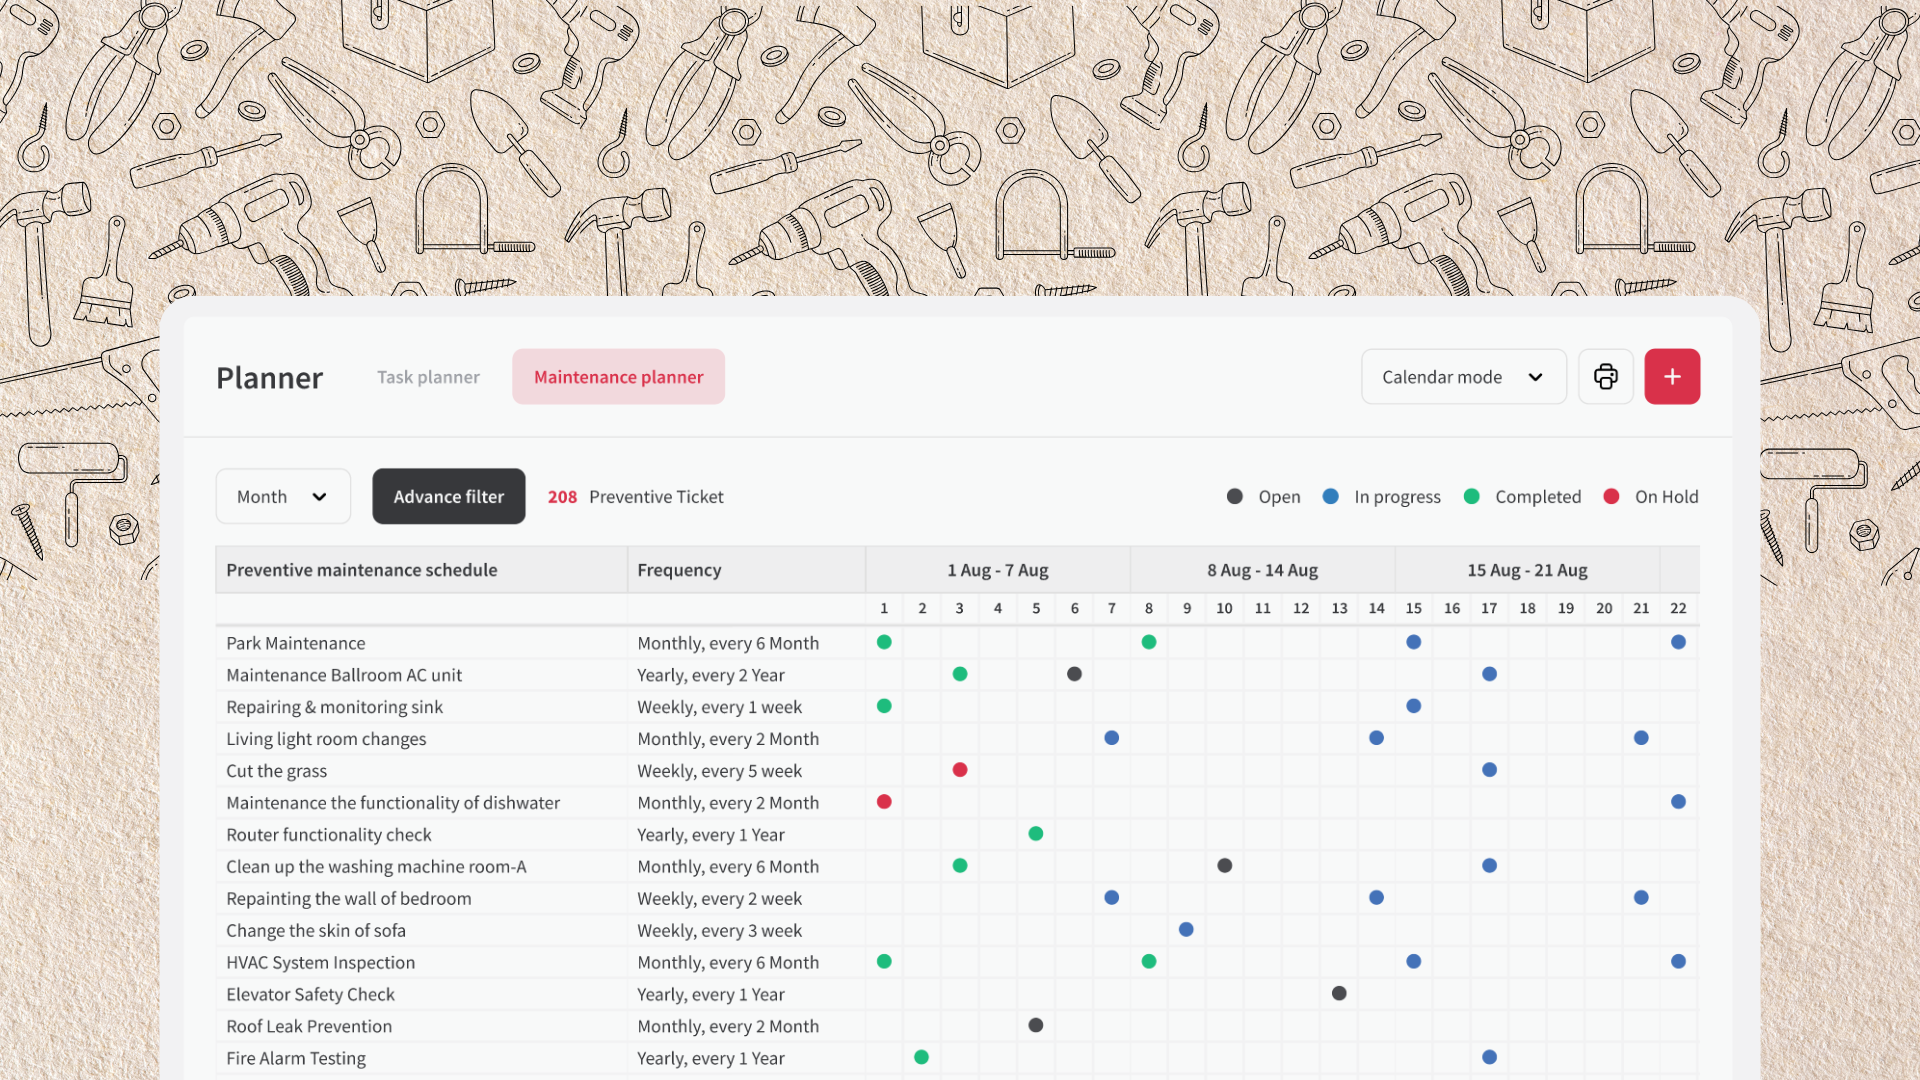Open Router functionality check ticket day 5
The width and height of the screenshot is (1920, 1080).
click(1036, 834)
